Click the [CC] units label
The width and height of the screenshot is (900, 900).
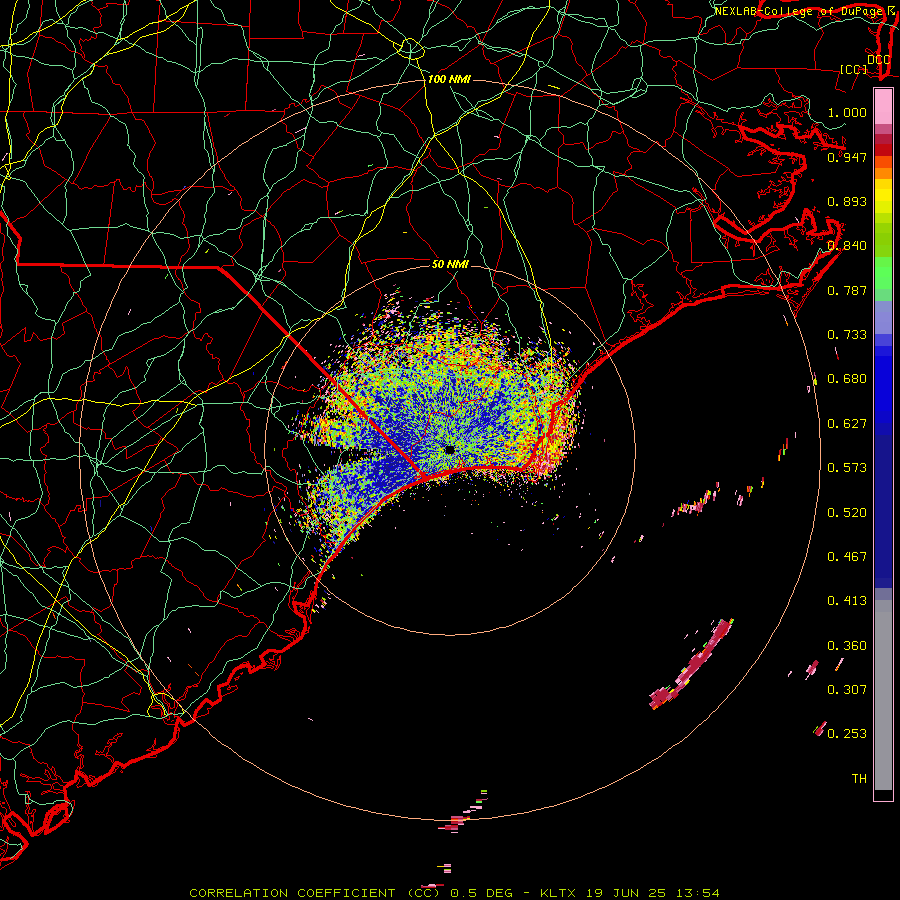(x=854, y=69)
